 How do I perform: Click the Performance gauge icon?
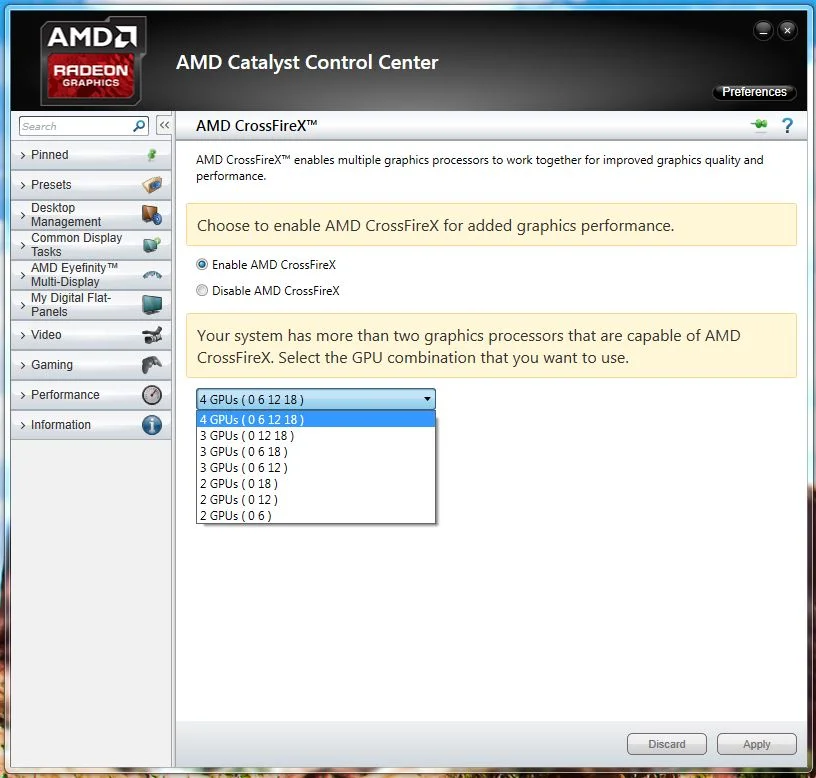click(x=152, y=395)
